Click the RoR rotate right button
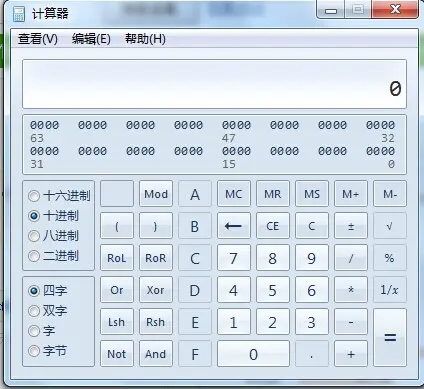The height and width of the screenshot is (389, 424). click(156, 258)
